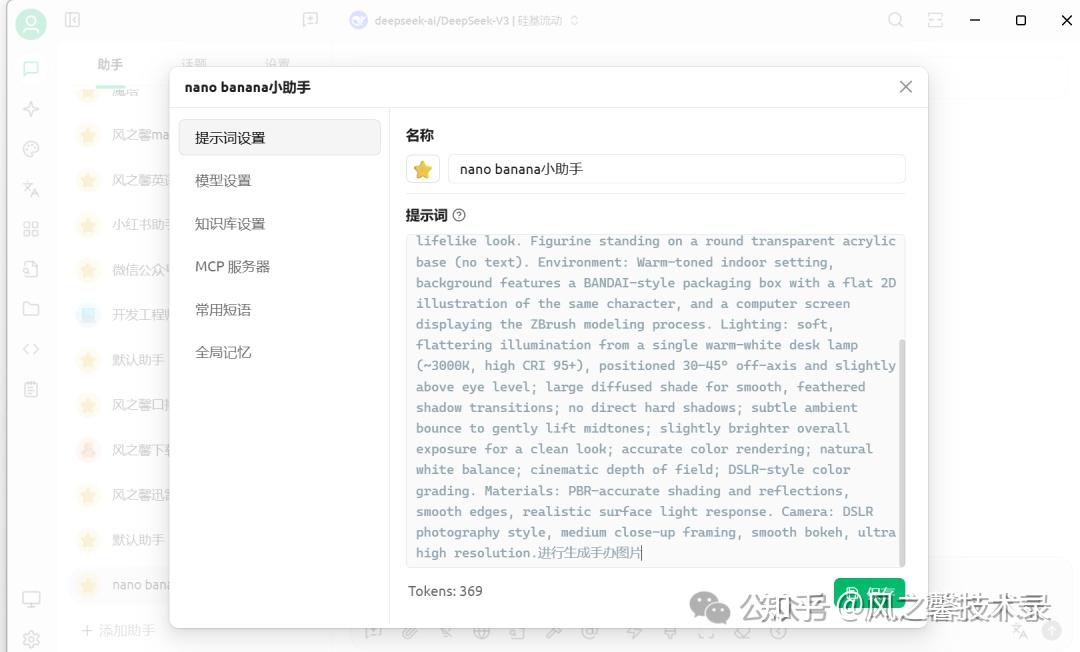Click the 名称 input field
The height and width of the screenshot is (652, 1080).
tap(676, 169)
